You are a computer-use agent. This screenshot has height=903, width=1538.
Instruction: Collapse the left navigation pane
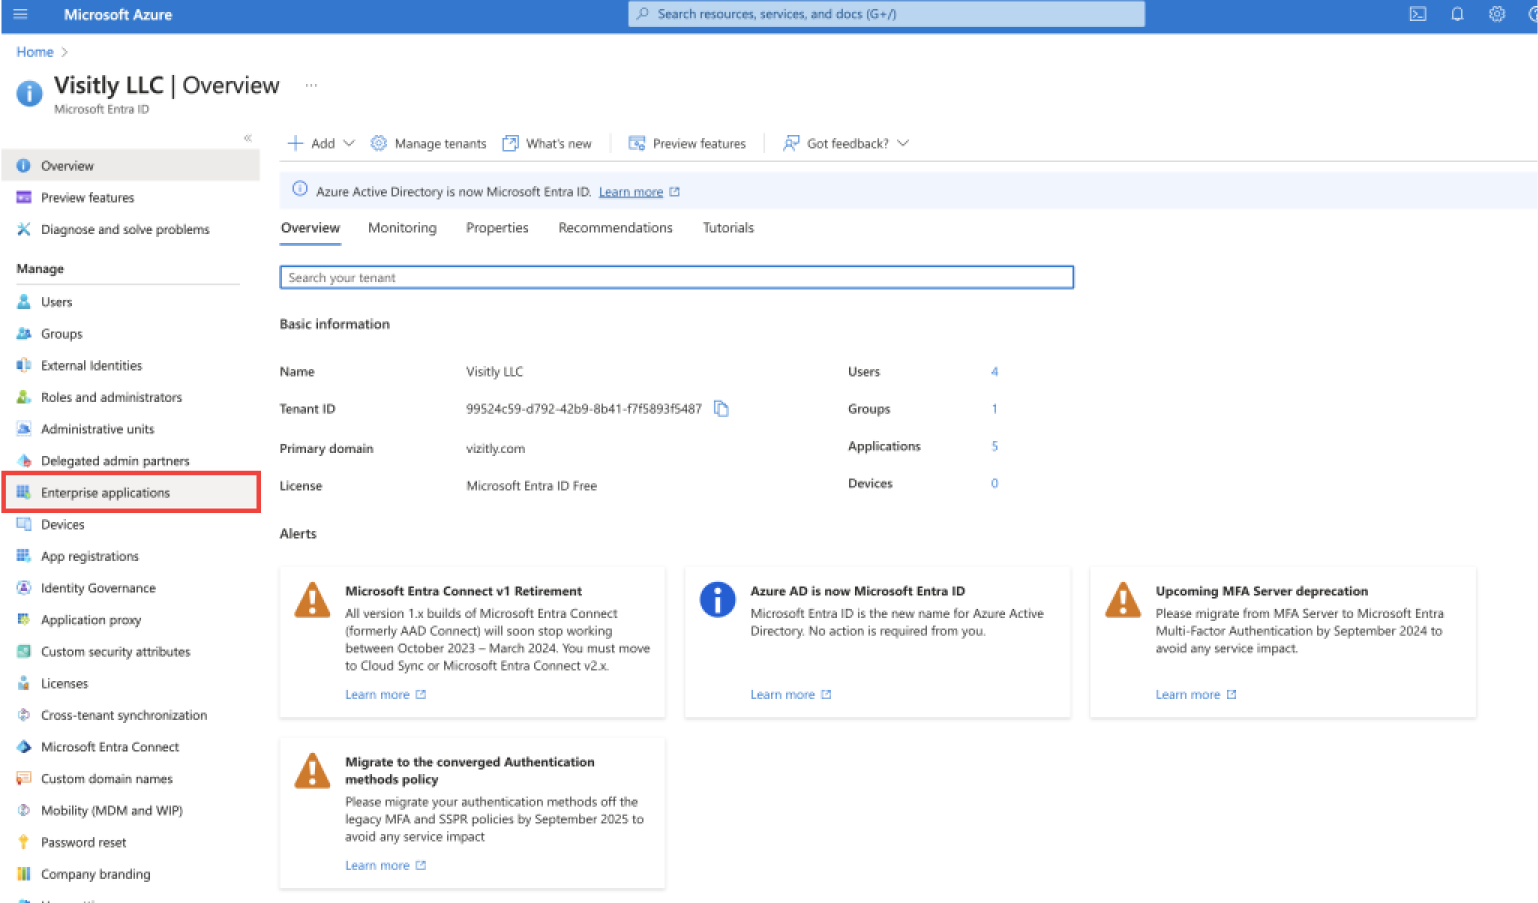click(x=247, y=138)
